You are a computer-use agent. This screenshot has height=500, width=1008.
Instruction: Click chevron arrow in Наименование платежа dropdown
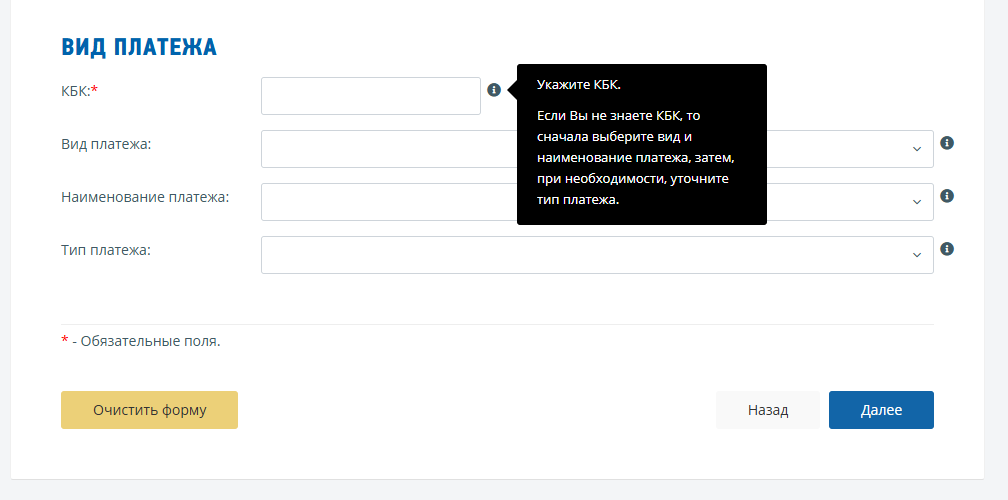point(916,202)
